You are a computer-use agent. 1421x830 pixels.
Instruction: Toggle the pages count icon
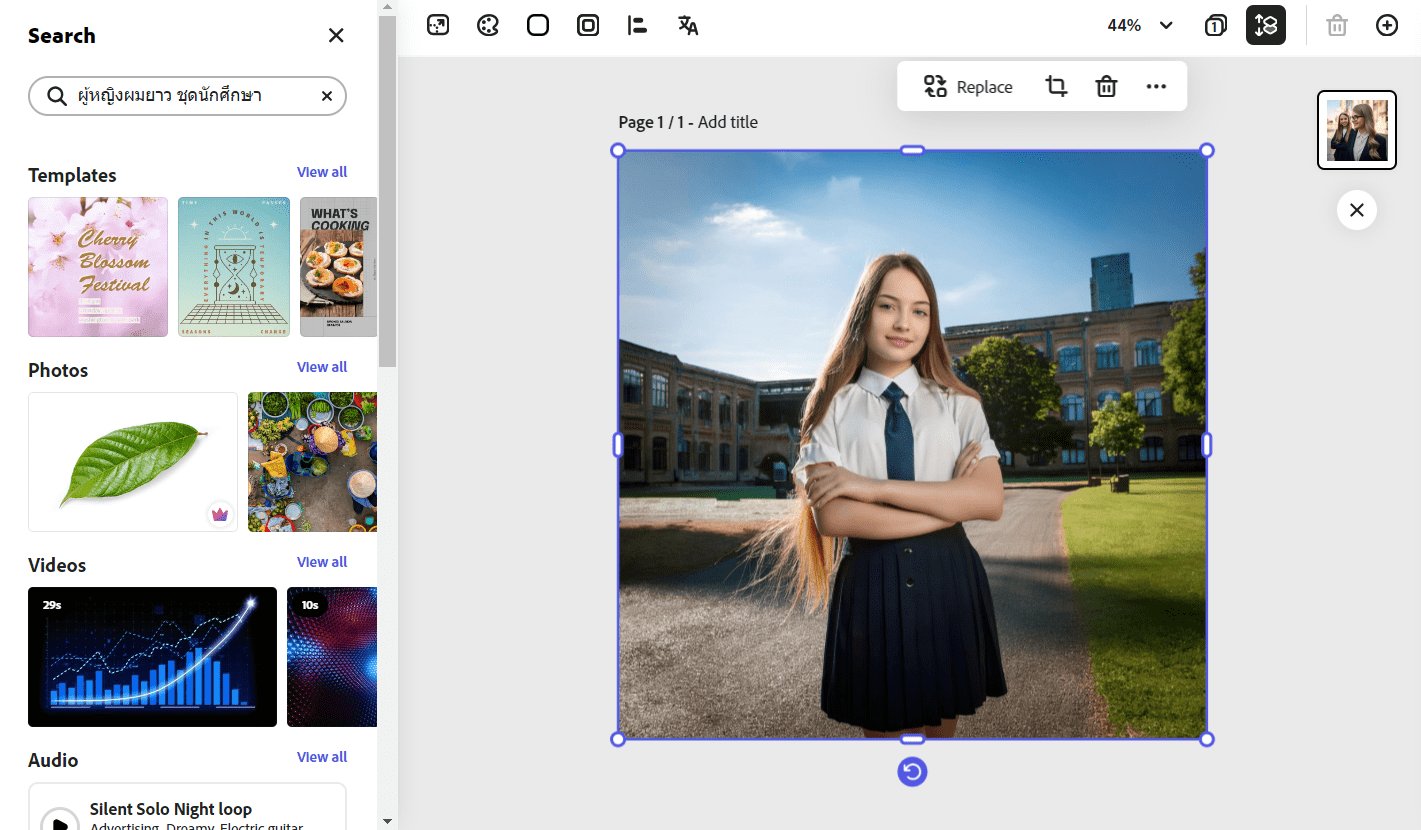1216,26
